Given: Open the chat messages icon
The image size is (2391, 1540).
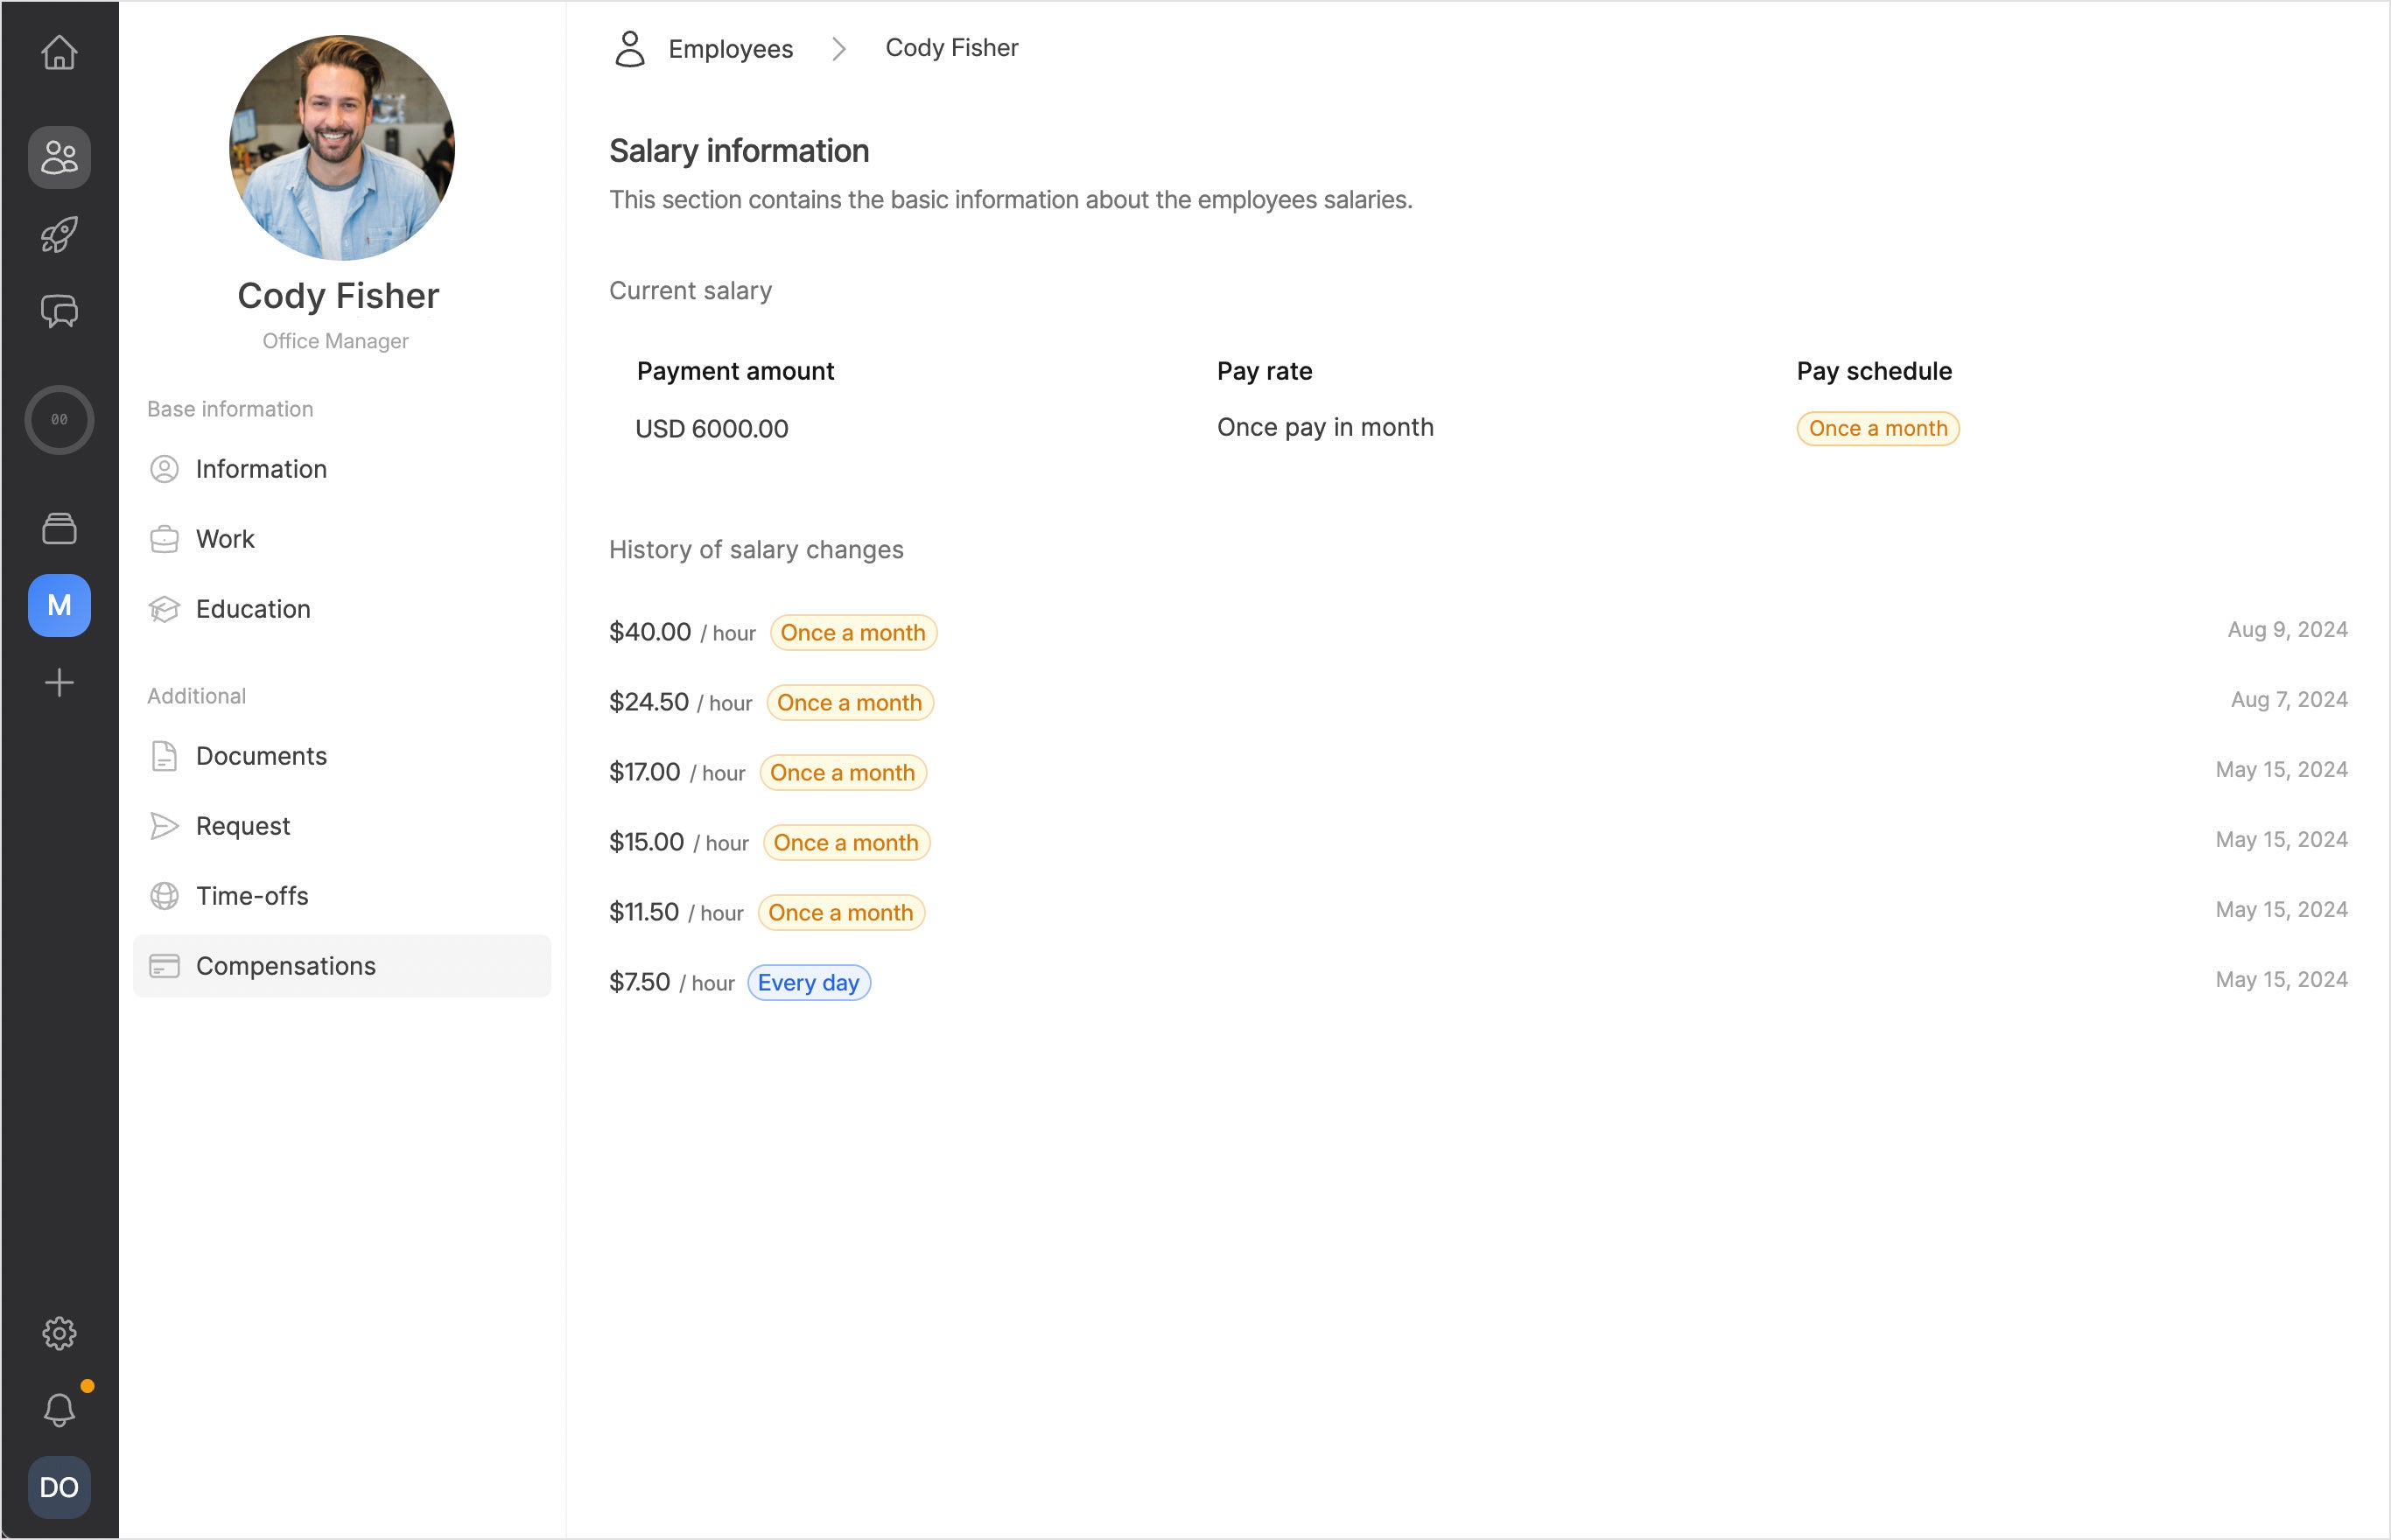Looking at the screenshot, I should (x=59, y=312).
